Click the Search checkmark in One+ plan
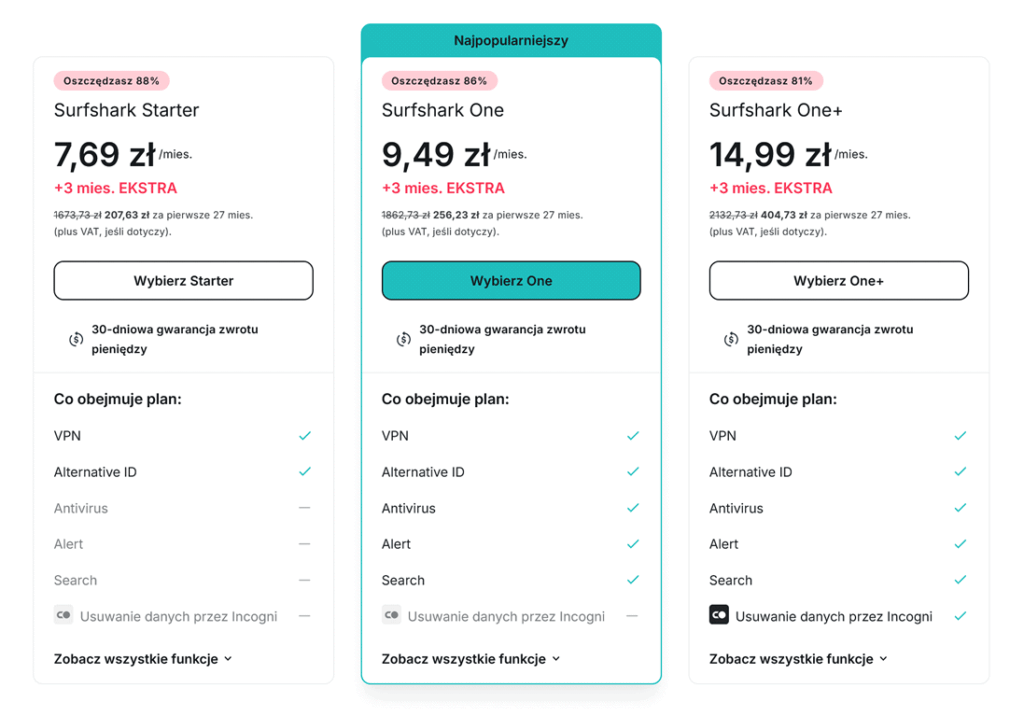 click(960, 579)
